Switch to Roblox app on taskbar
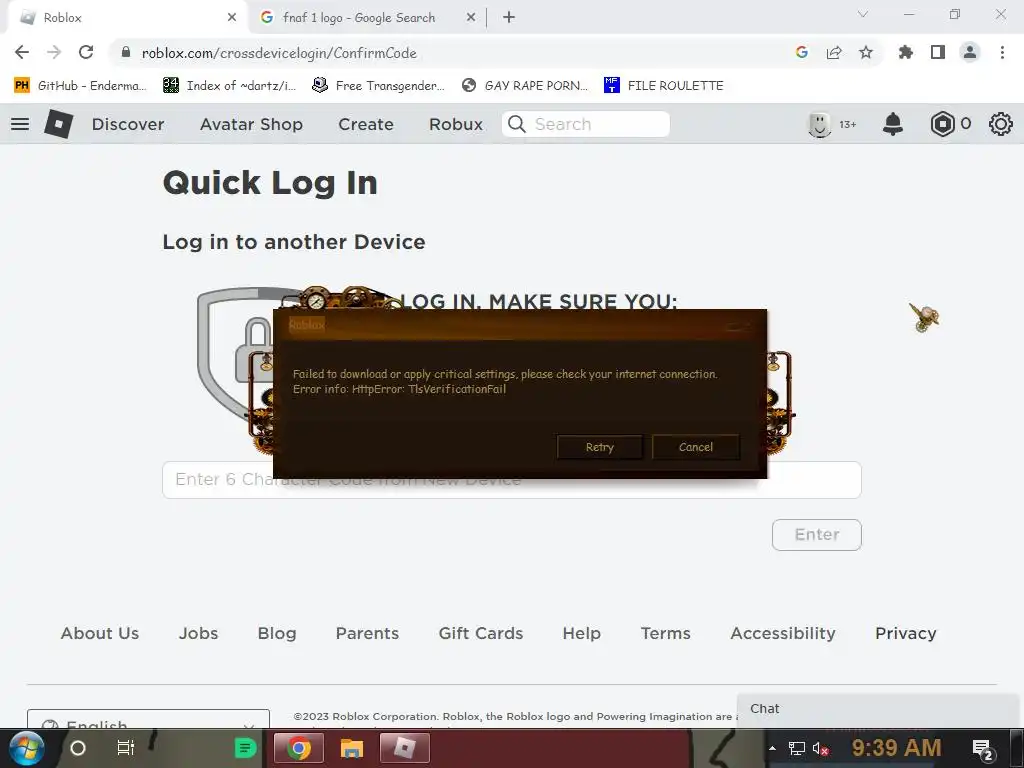Image resolution: width=1024 pixels, height=768 pixels. (x=405, y=748)
